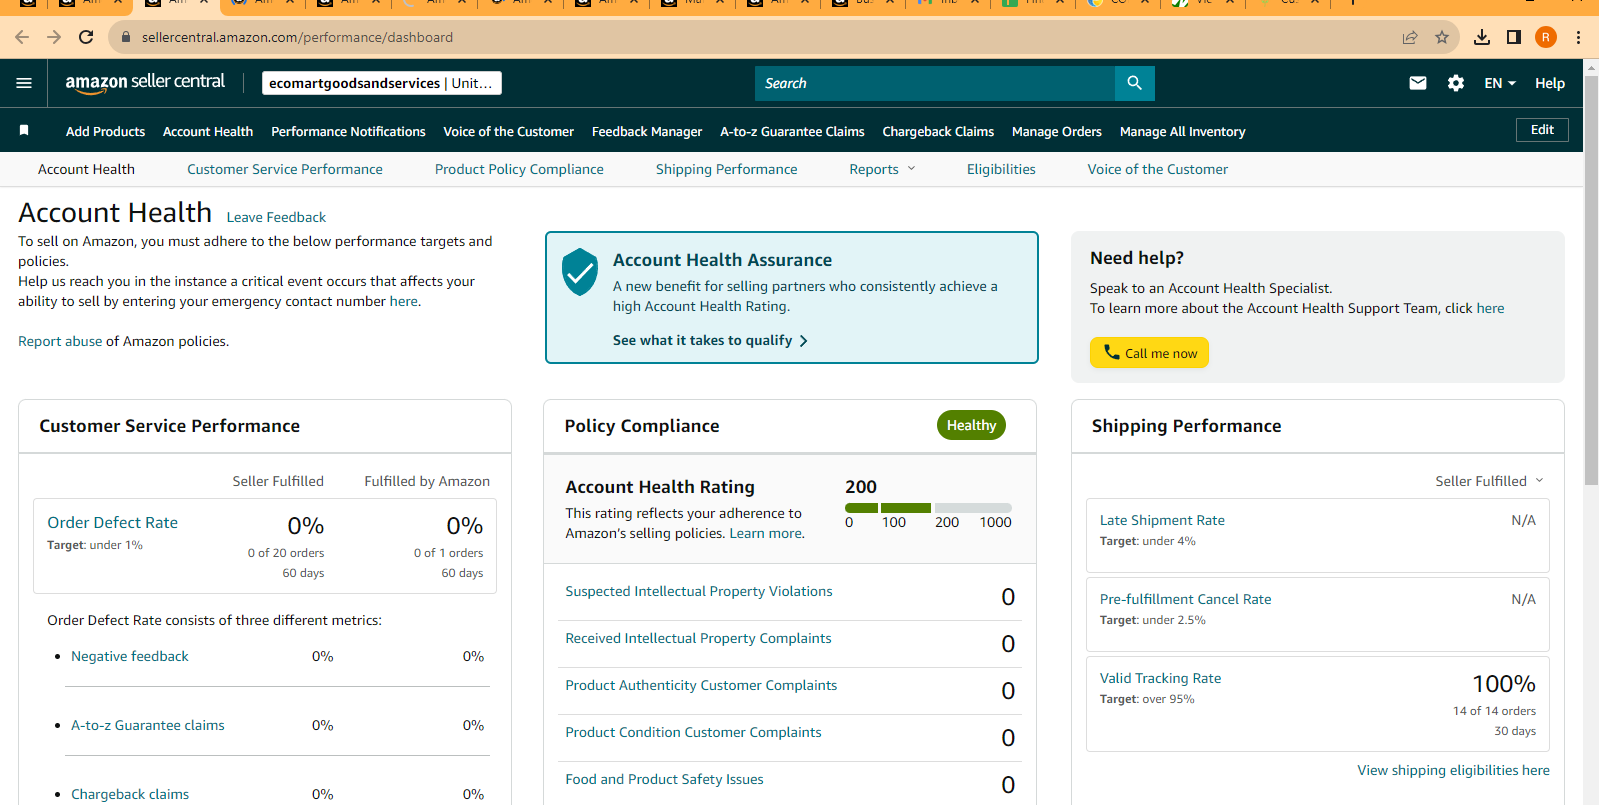Open the Negative feedback metric link

[x=130, y=656]
